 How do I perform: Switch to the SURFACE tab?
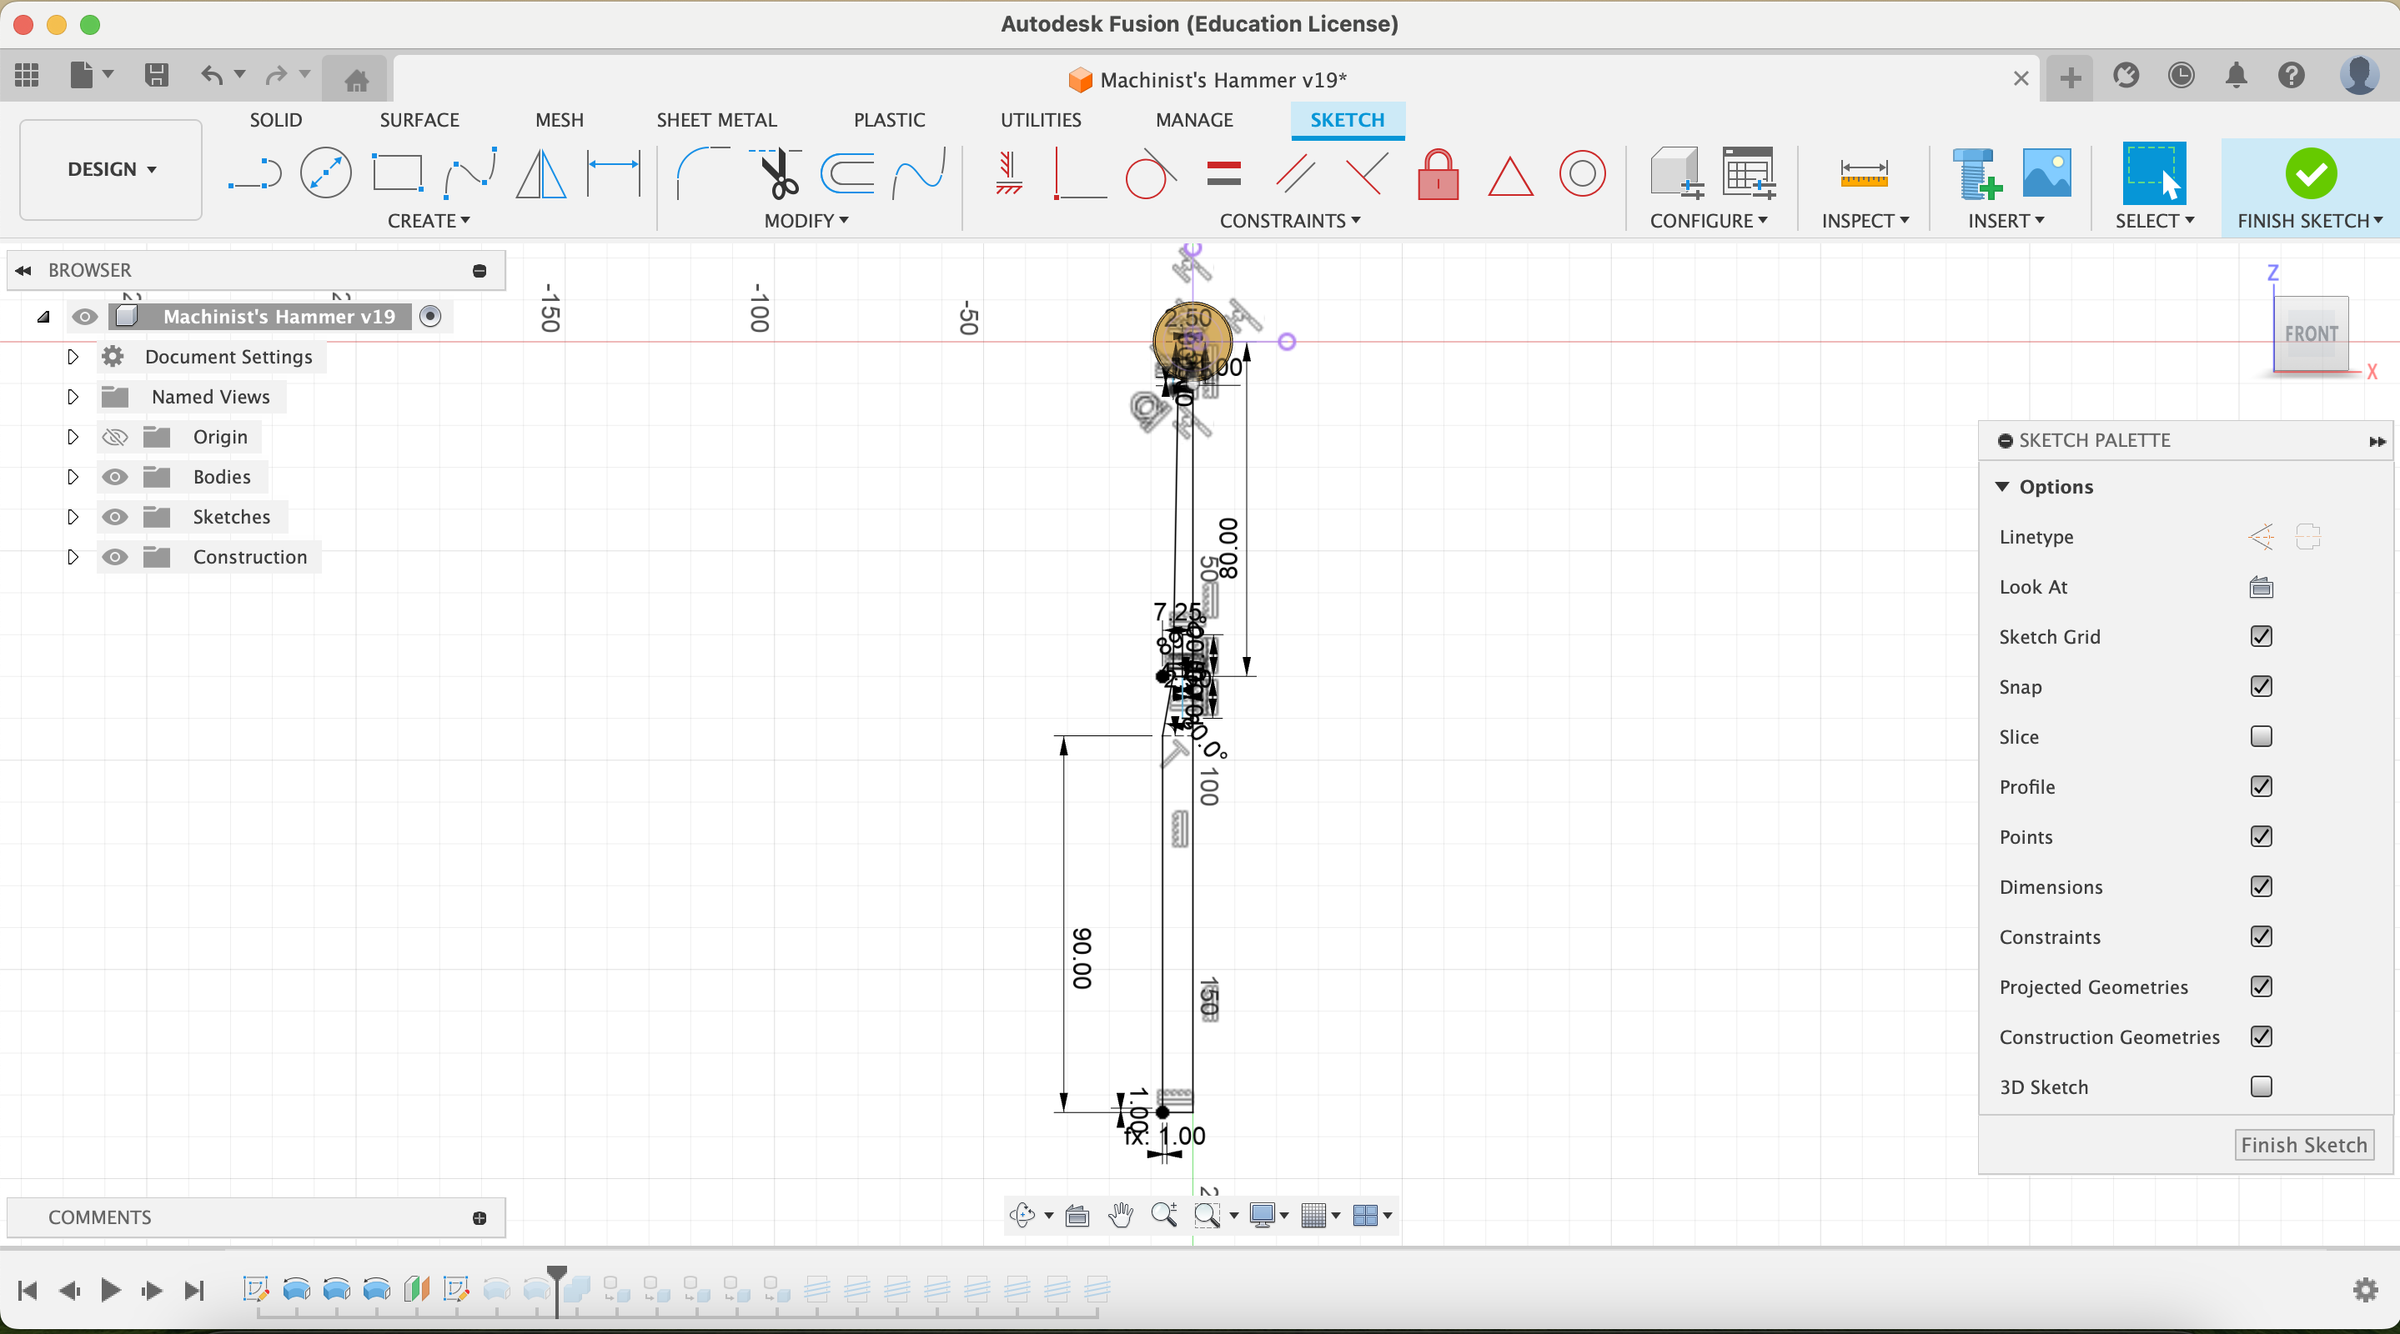pyautogui.click(x=419, y=120)
